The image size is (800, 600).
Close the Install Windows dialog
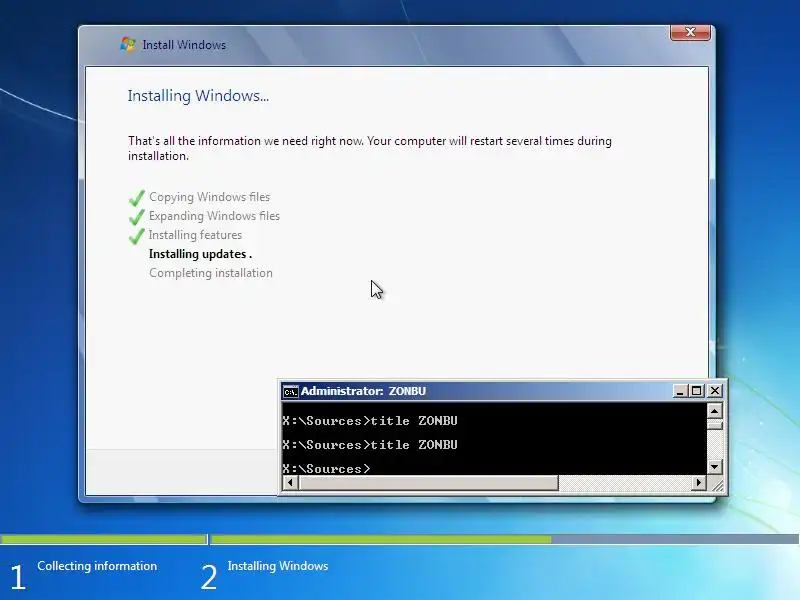pos(690,32)
